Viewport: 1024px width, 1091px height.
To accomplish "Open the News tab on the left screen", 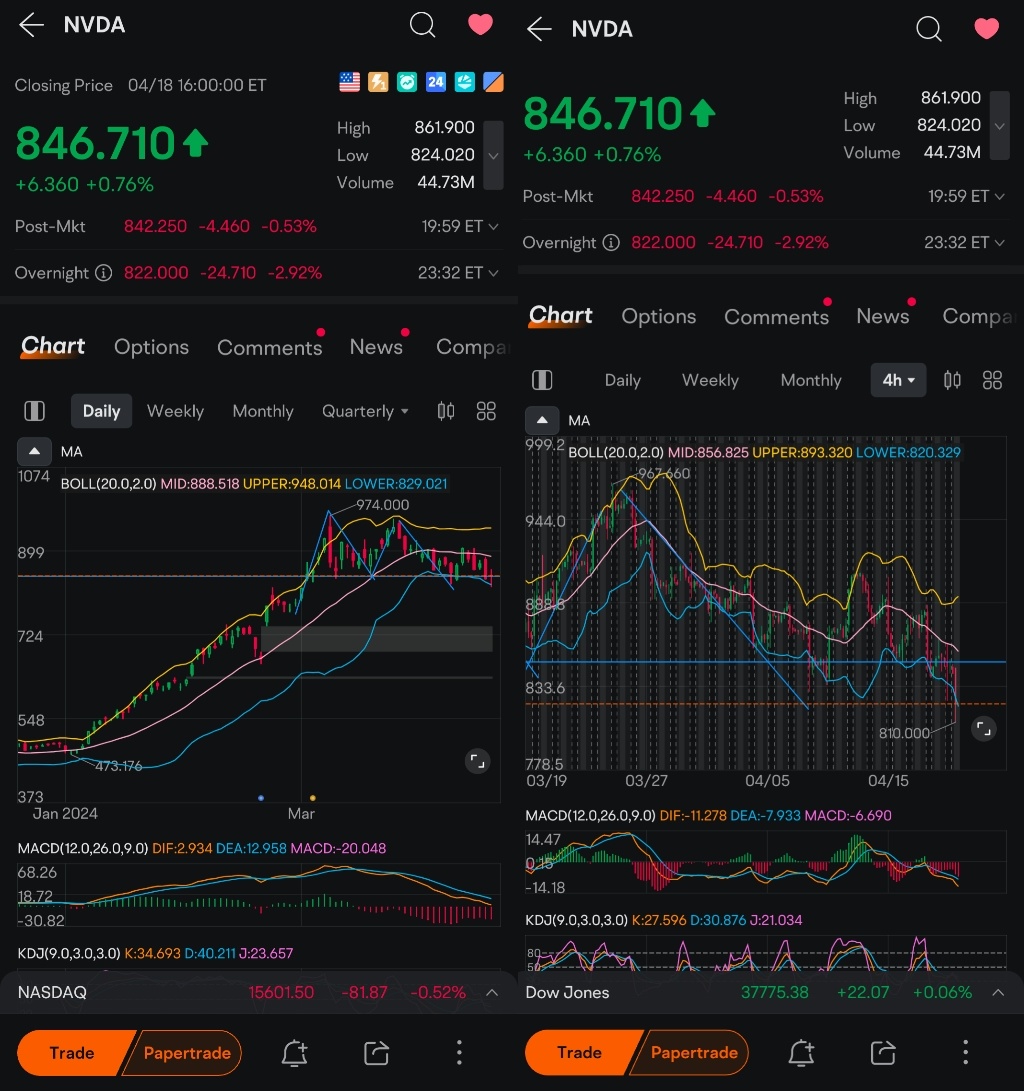I will (x=376, y=347).
